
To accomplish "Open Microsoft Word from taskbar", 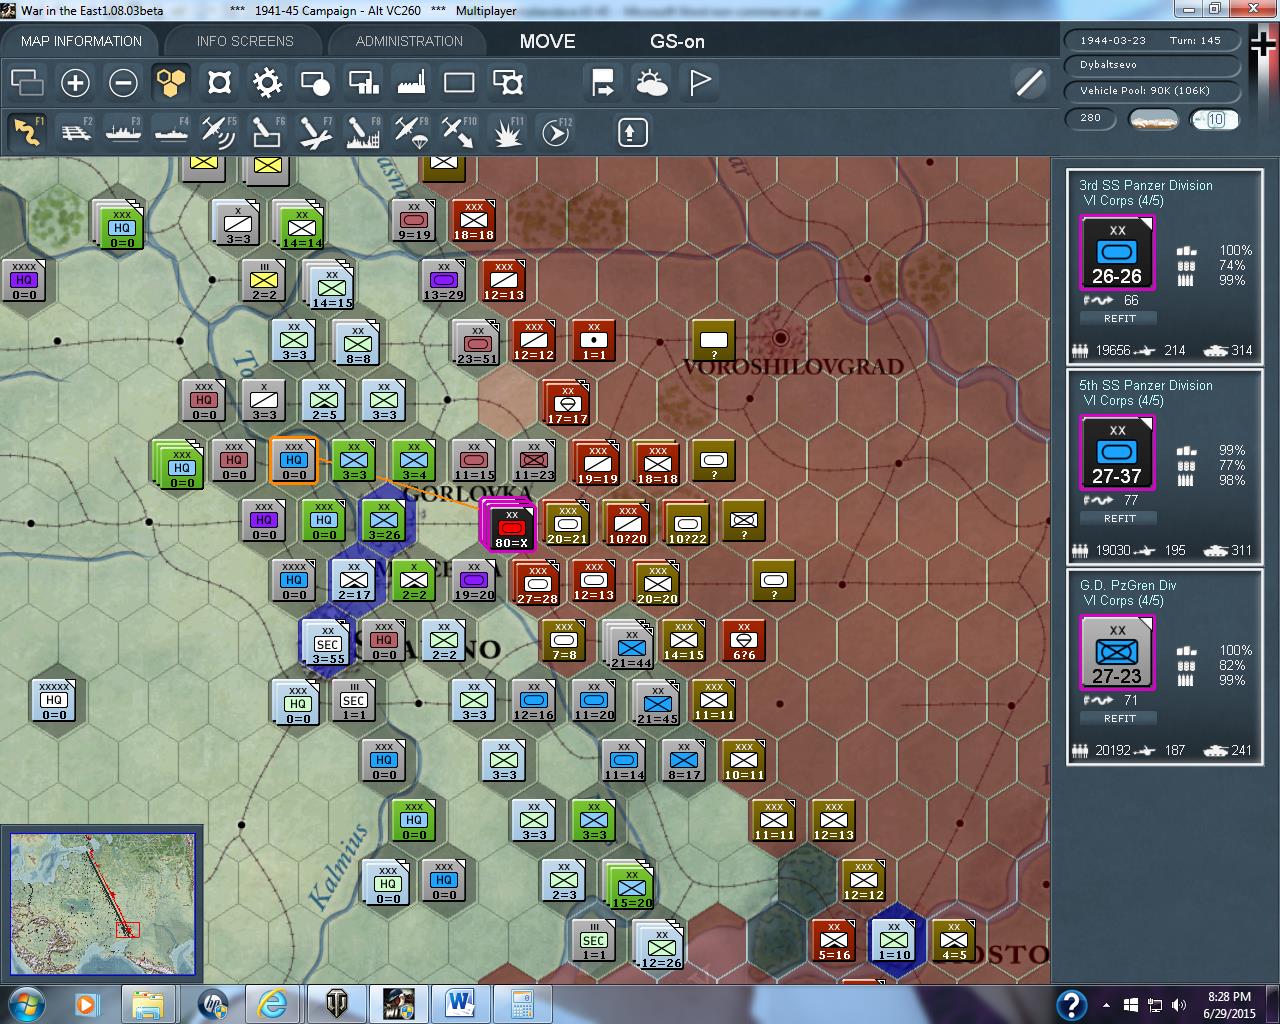I will (461, 1003).
